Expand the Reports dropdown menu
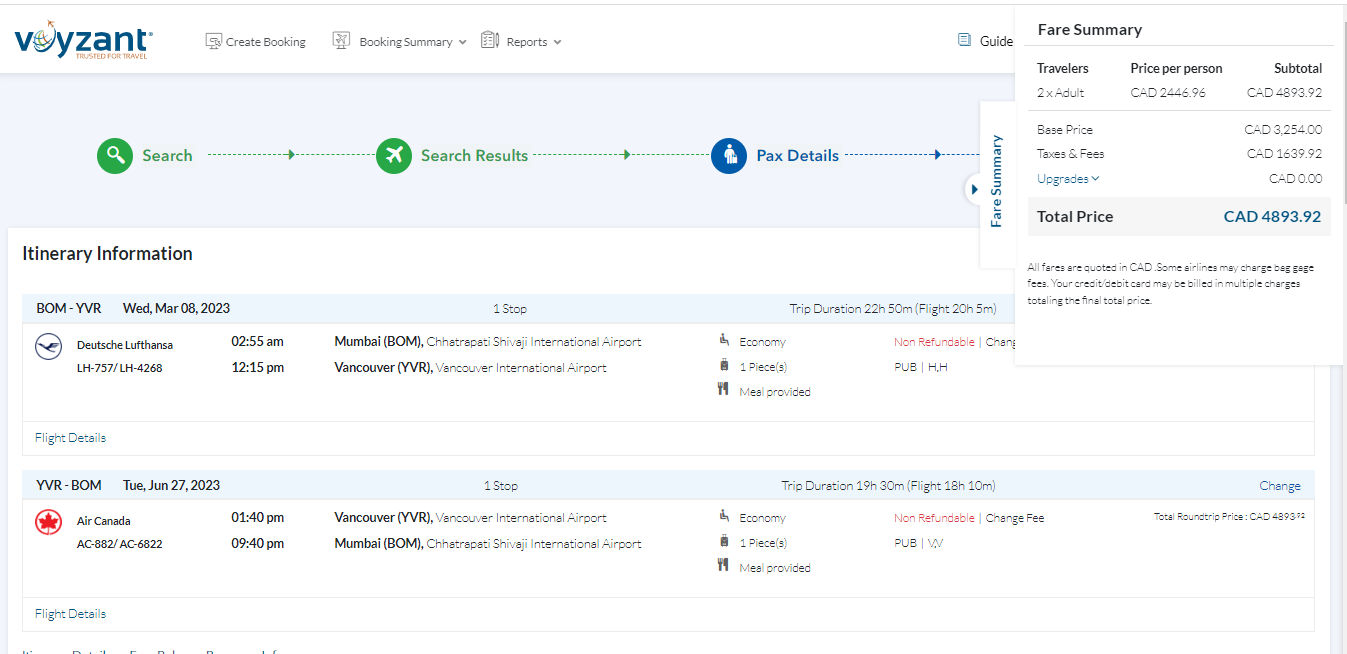This screenshot has height=654, width=1347. click(521, 42)
